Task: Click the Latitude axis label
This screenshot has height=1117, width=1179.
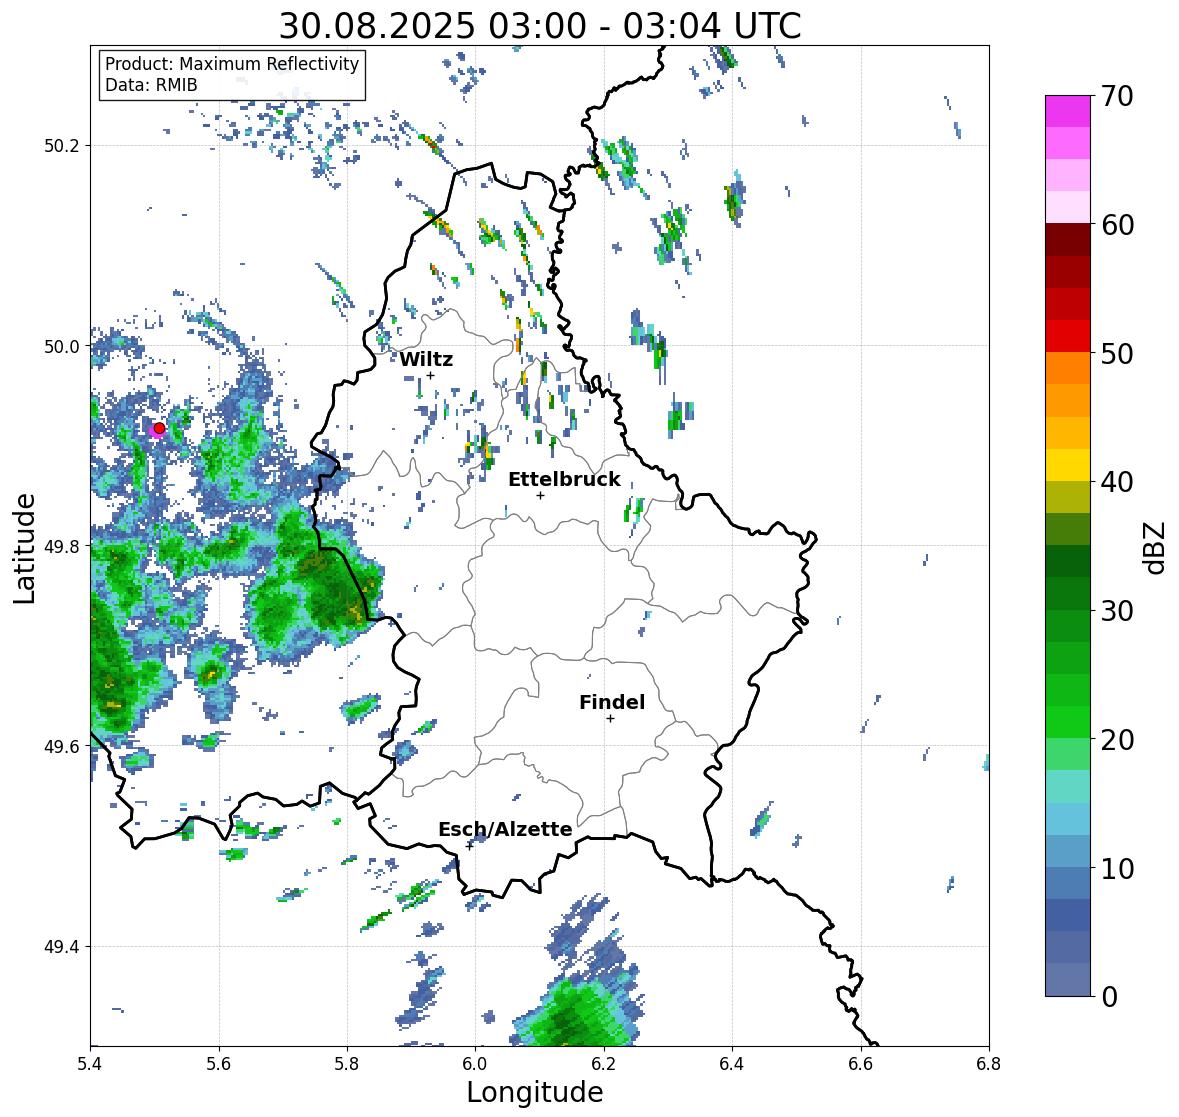Action: [24, 548]
